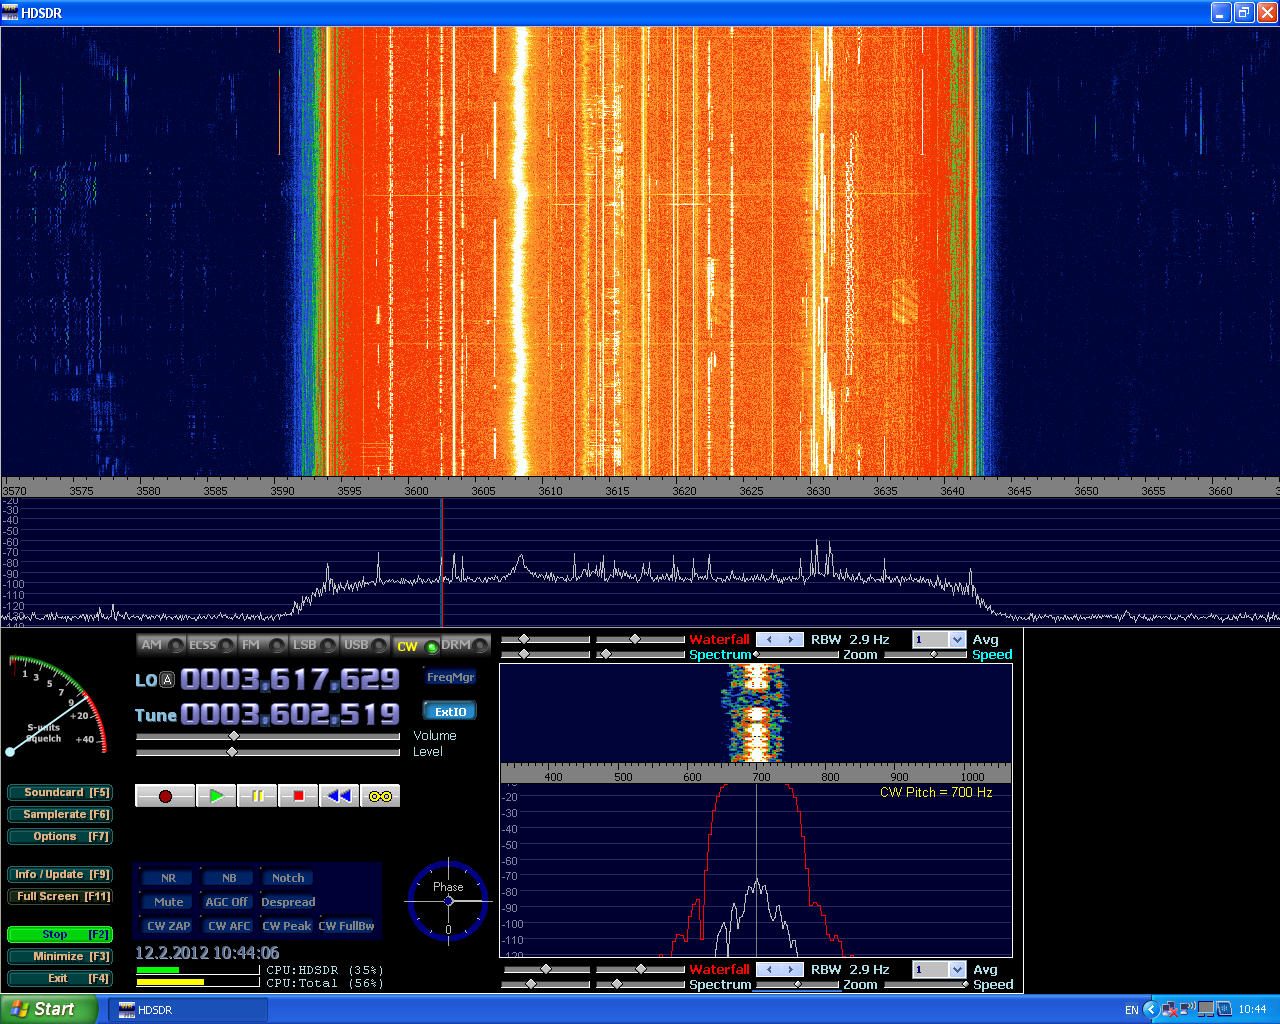
Task: Click the right arrow of the upper RBW stepper
Action: click(x=791, y=640)
